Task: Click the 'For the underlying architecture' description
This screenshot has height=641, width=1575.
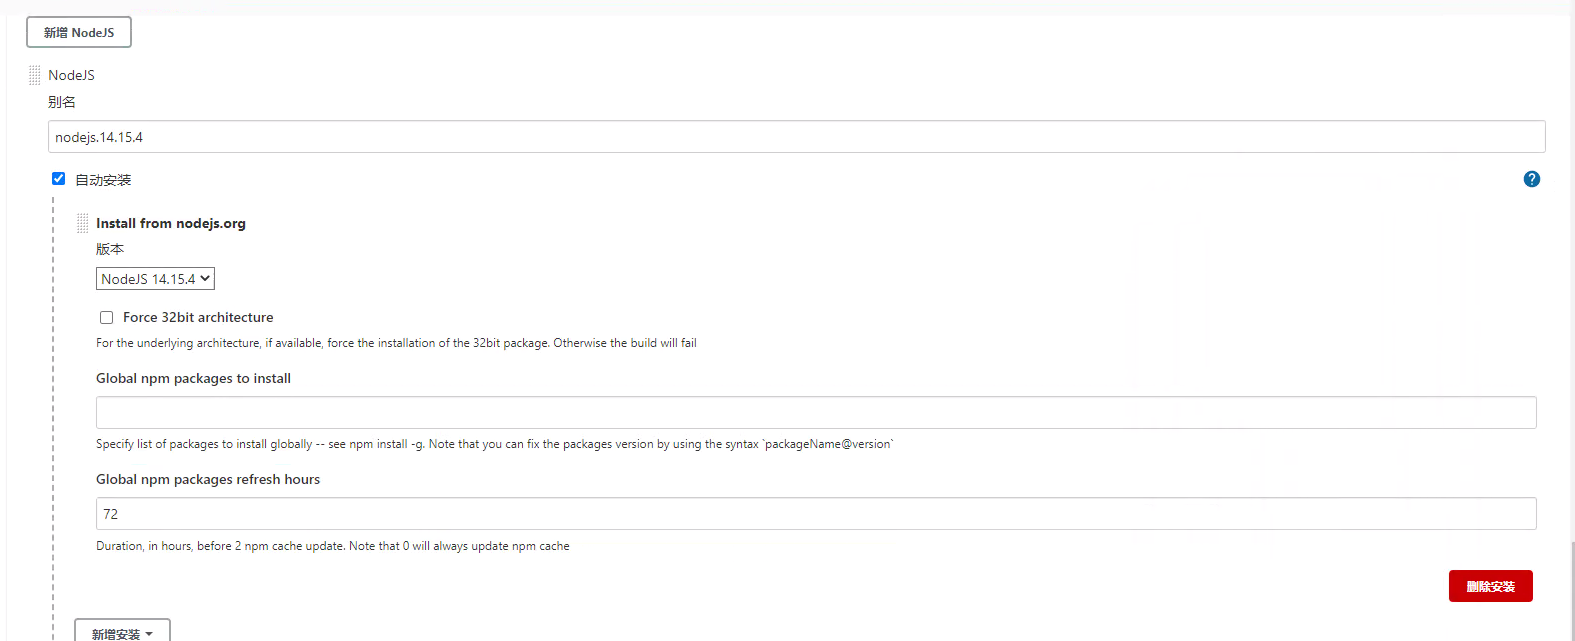Action: point(396,343)
